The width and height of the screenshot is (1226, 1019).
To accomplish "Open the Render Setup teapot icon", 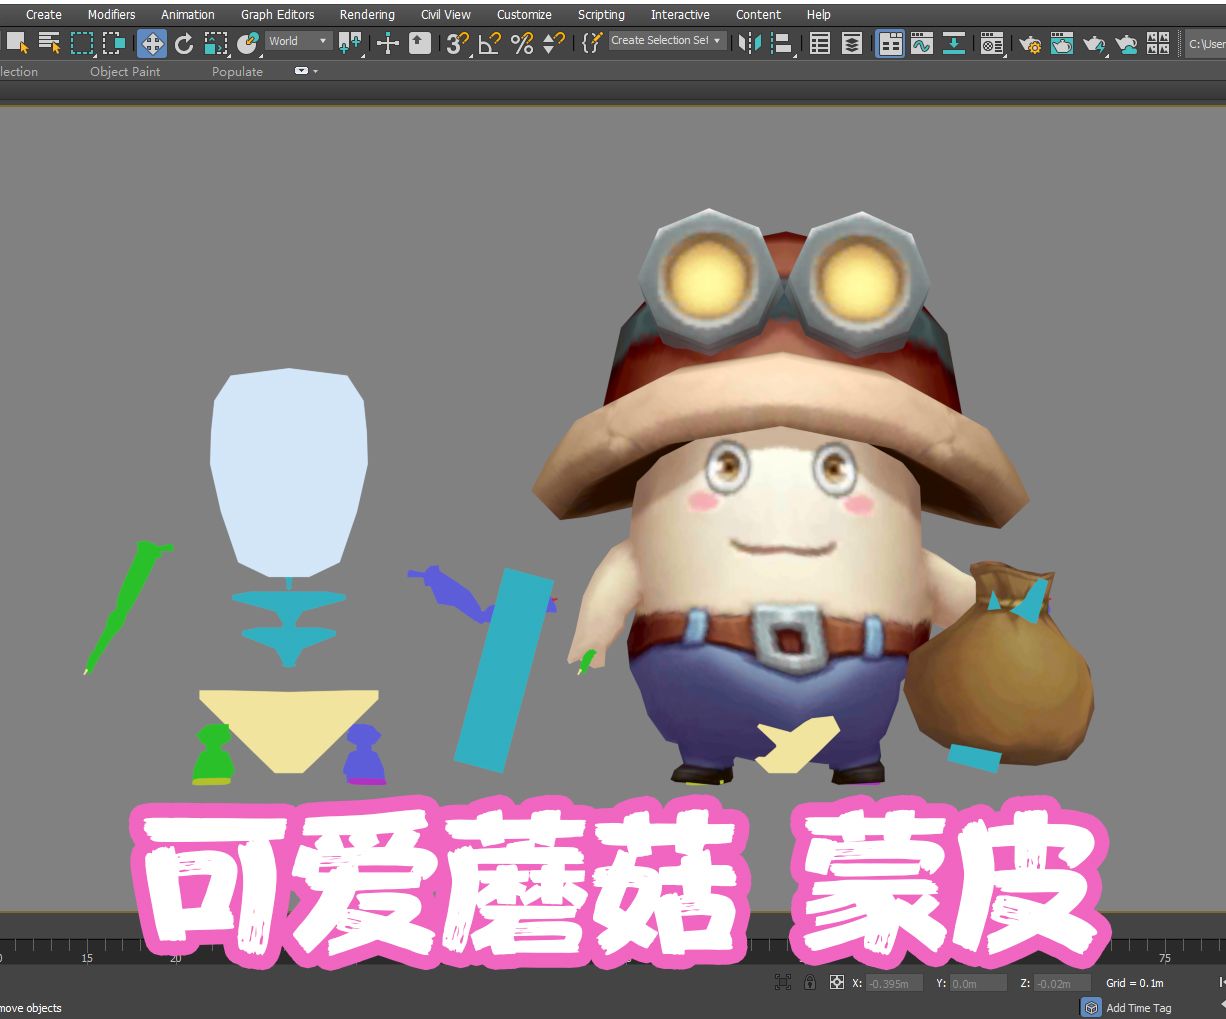I will 1029,43.
